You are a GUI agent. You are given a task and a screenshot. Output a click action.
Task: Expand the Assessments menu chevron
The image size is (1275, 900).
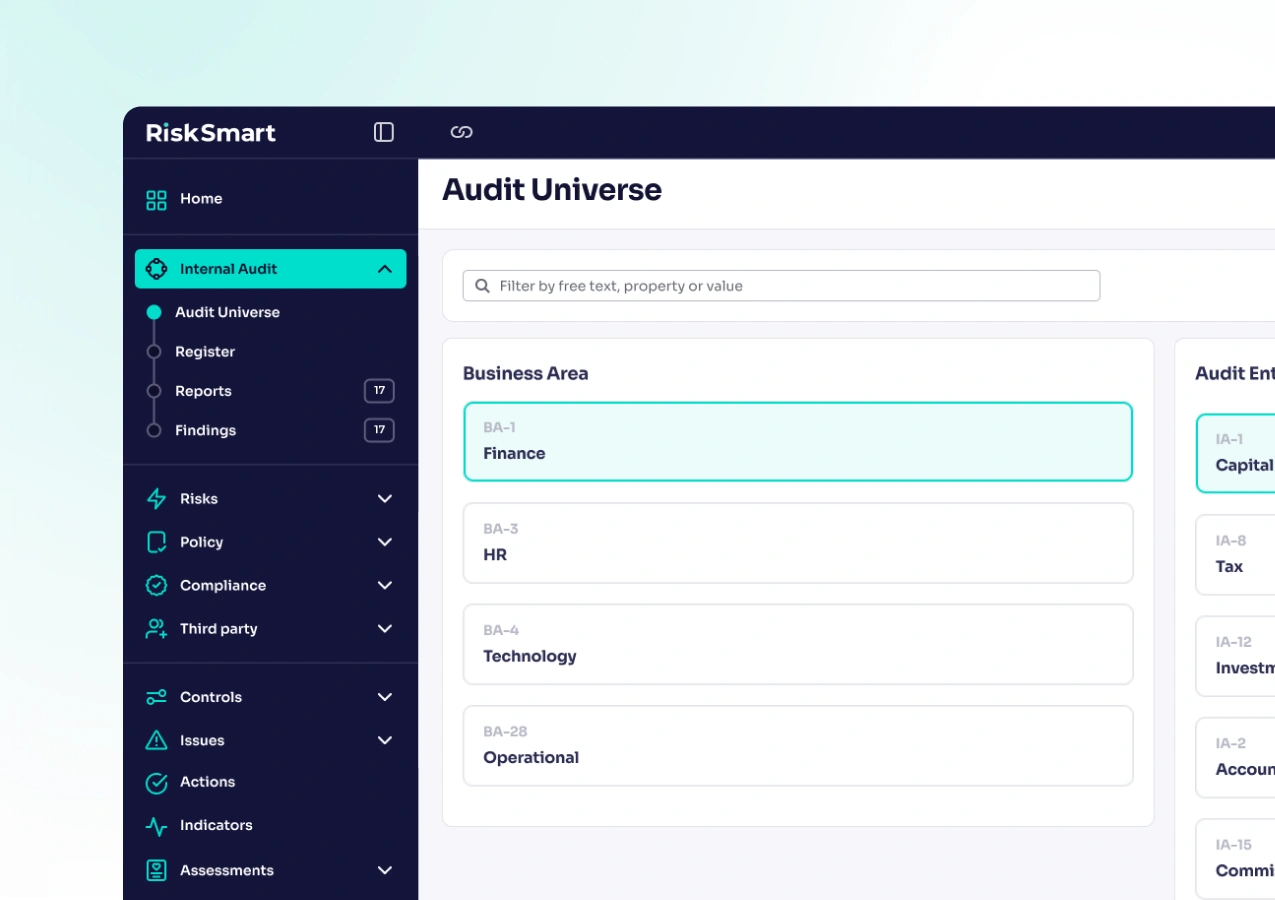pyautogui.click(x=385, y=870)
